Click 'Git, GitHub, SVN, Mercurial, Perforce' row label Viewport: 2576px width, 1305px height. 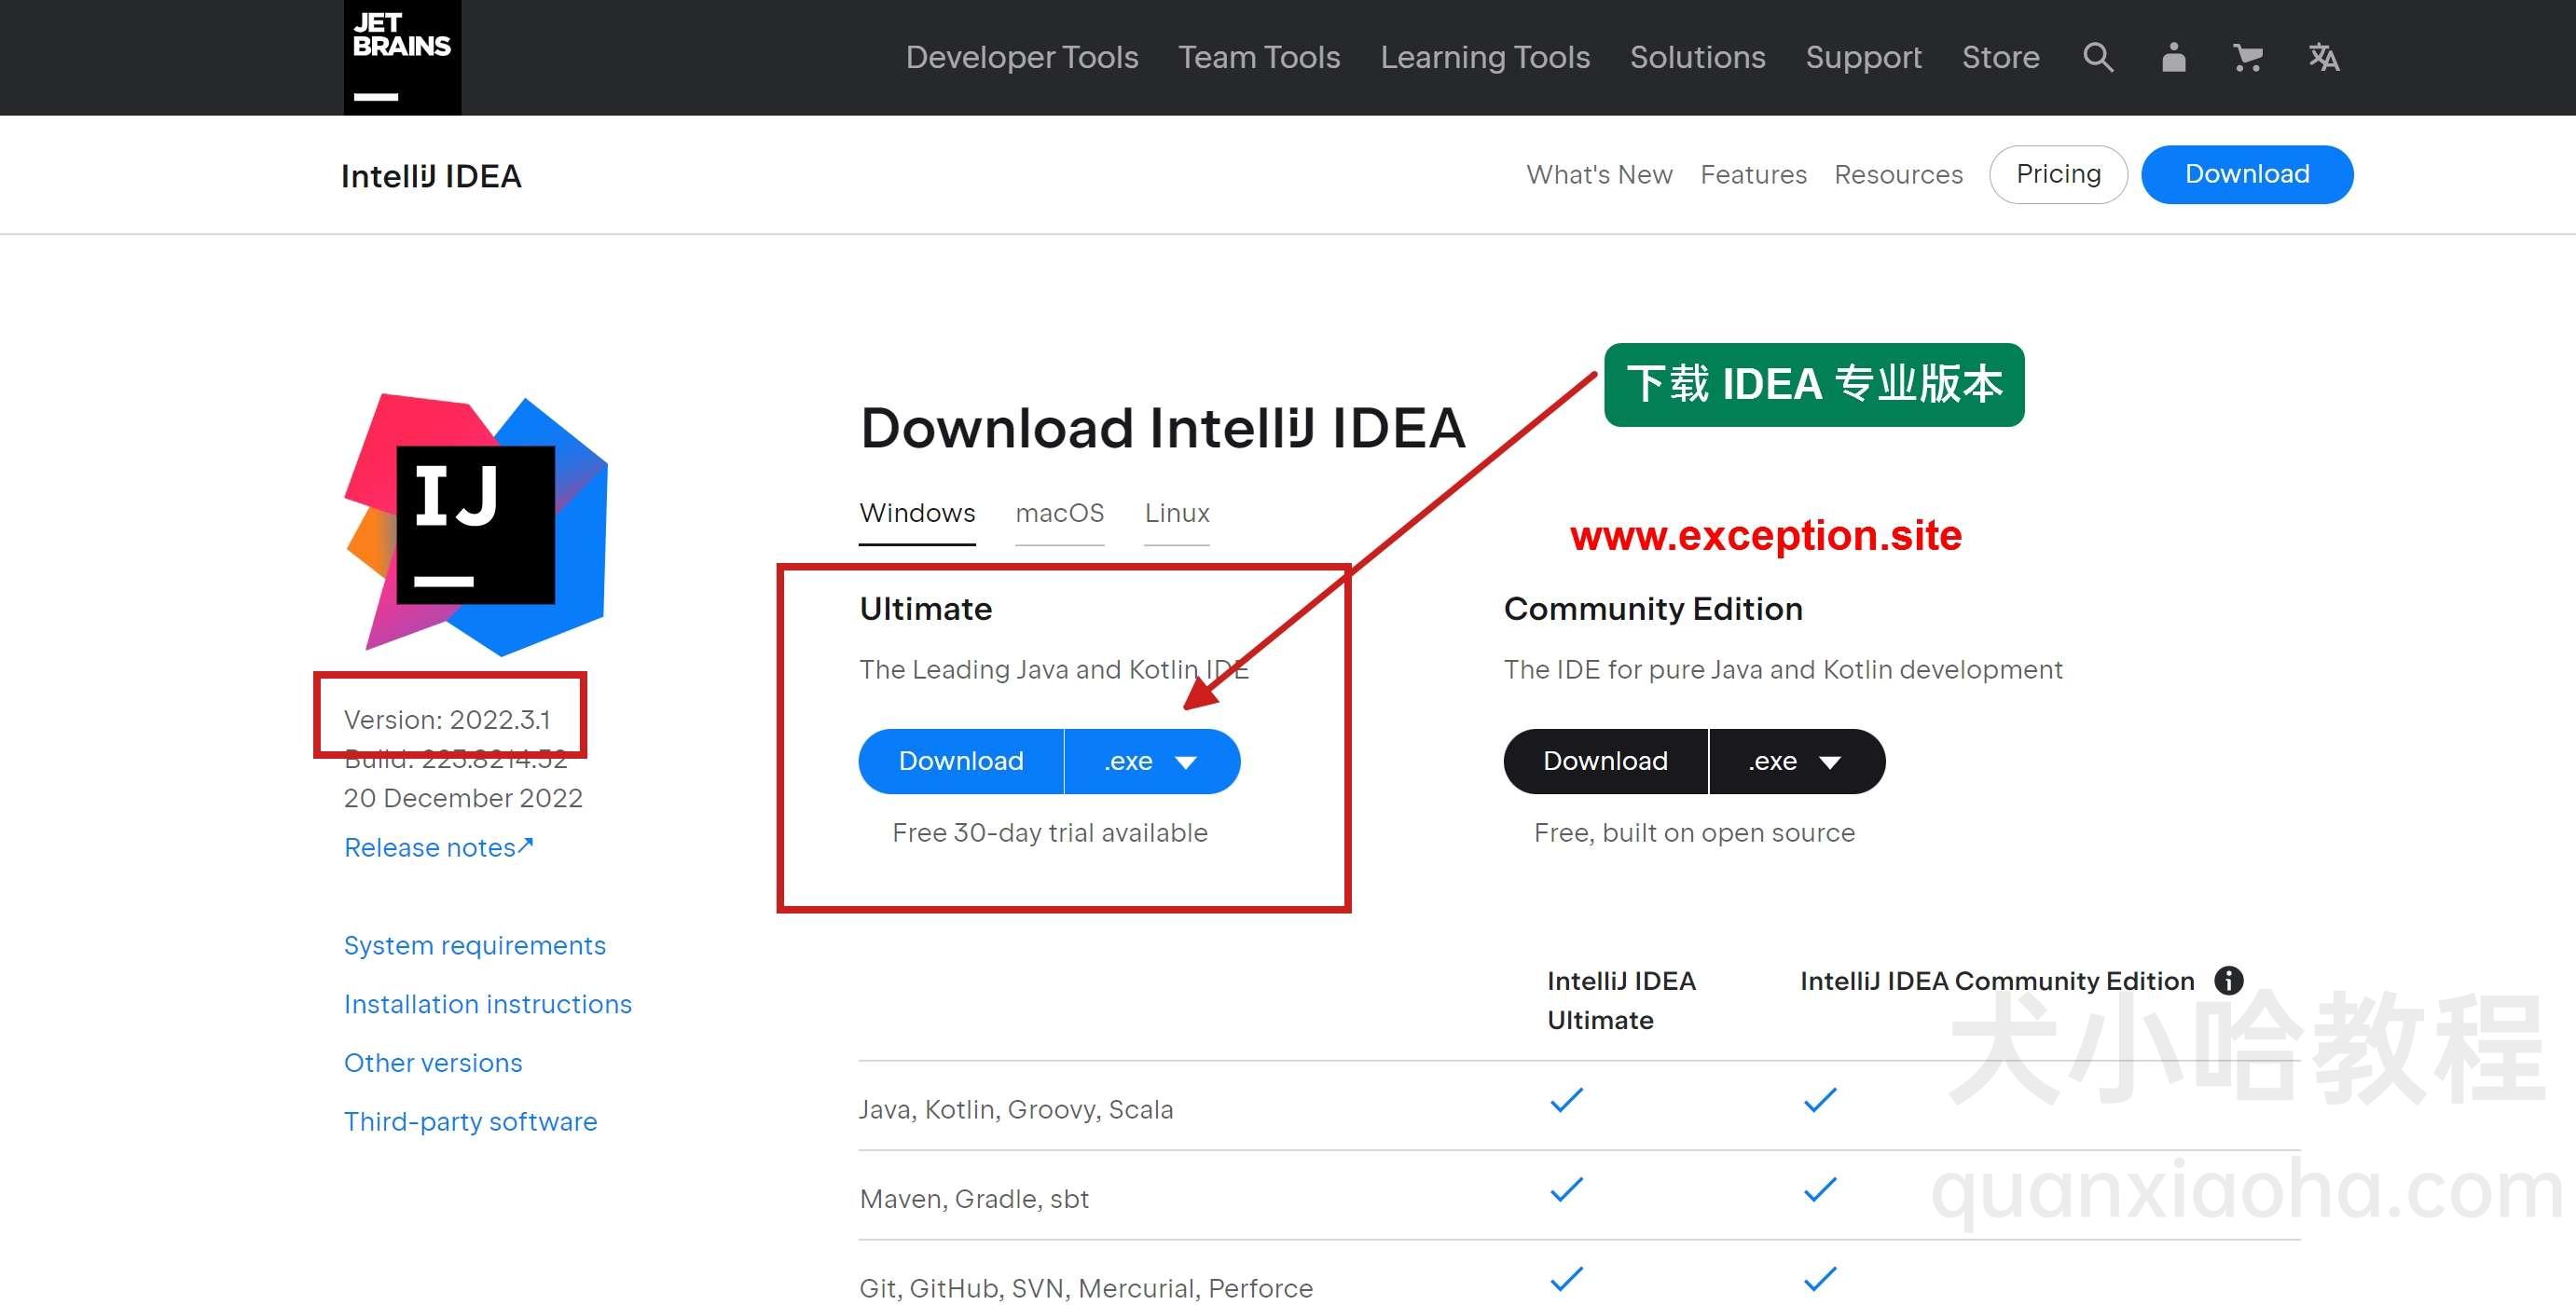[x=1086, y=1288]
